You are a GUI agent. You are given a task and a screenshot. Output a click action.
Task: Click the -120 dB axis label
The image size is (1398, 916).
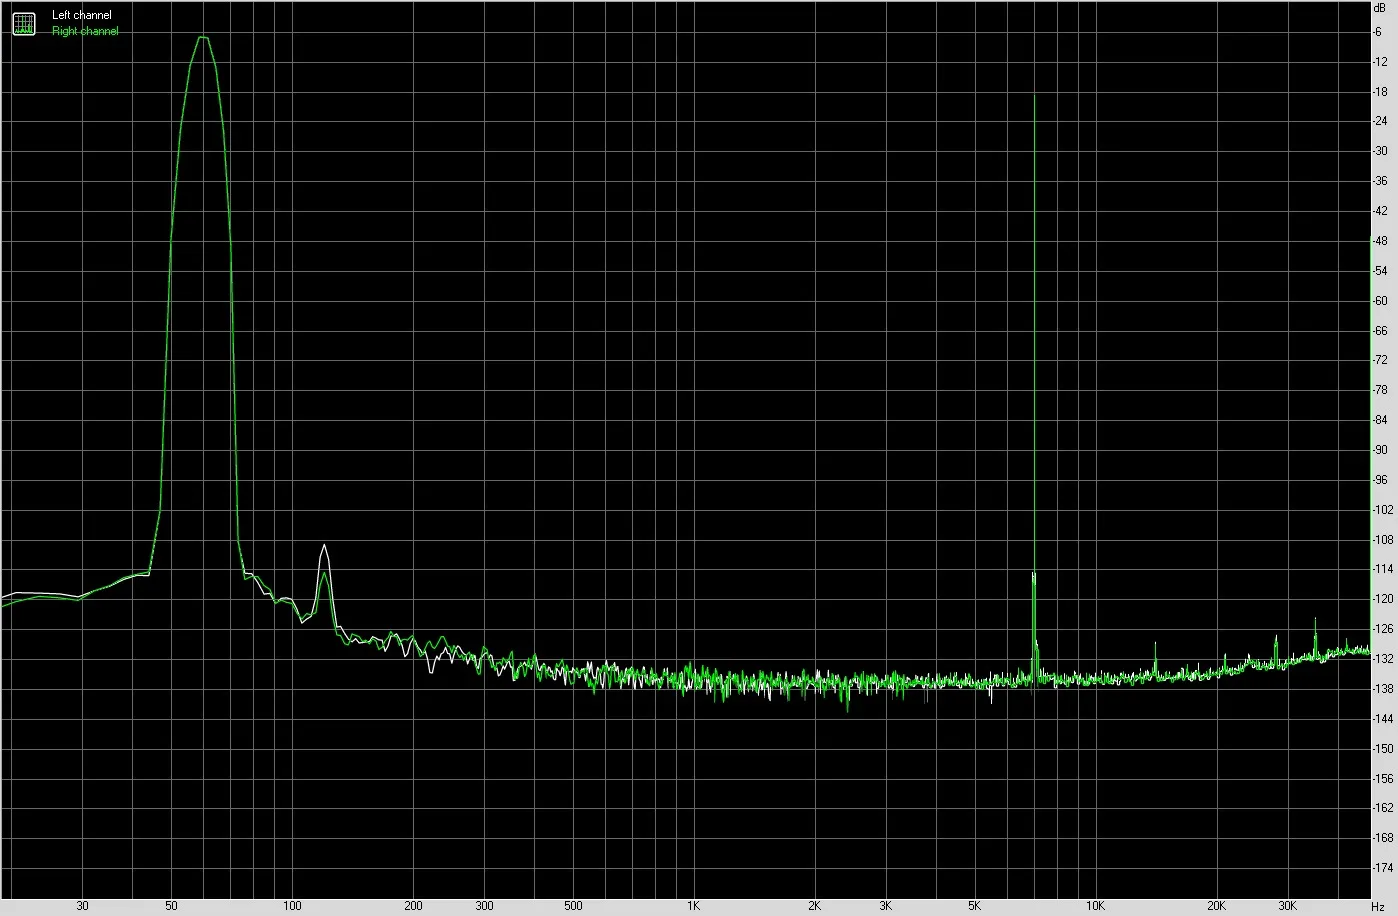coord(1383,600)
